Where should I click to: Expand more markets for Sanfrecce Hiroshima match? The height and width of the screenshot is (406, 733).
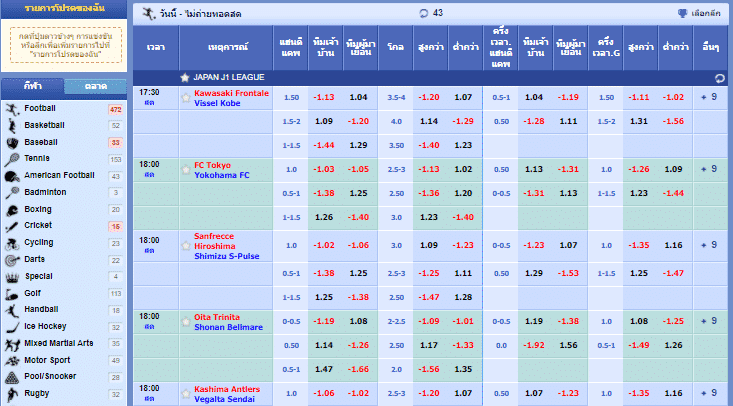709,245
